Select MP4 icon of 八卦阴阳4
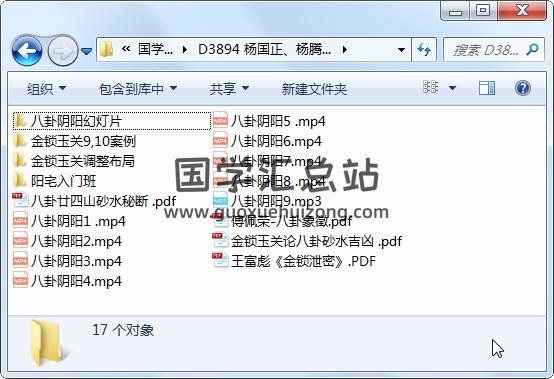The width and height of the screenshot is (554, 379). 20,281
